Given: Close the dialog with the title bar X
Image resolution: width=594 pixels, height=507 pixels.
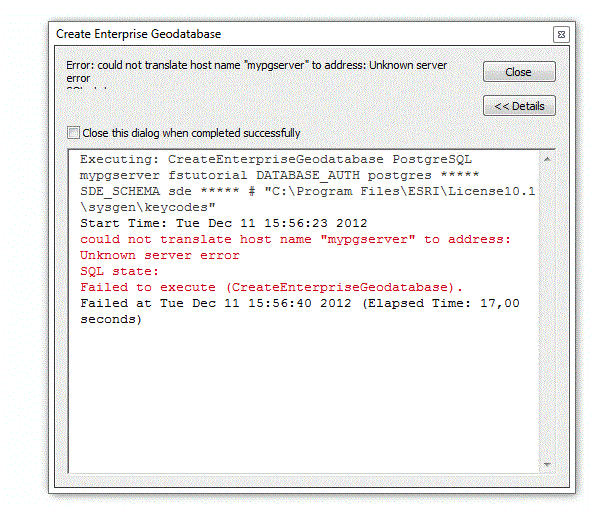Looking at the screenshot, I should [x=561, y=35].
